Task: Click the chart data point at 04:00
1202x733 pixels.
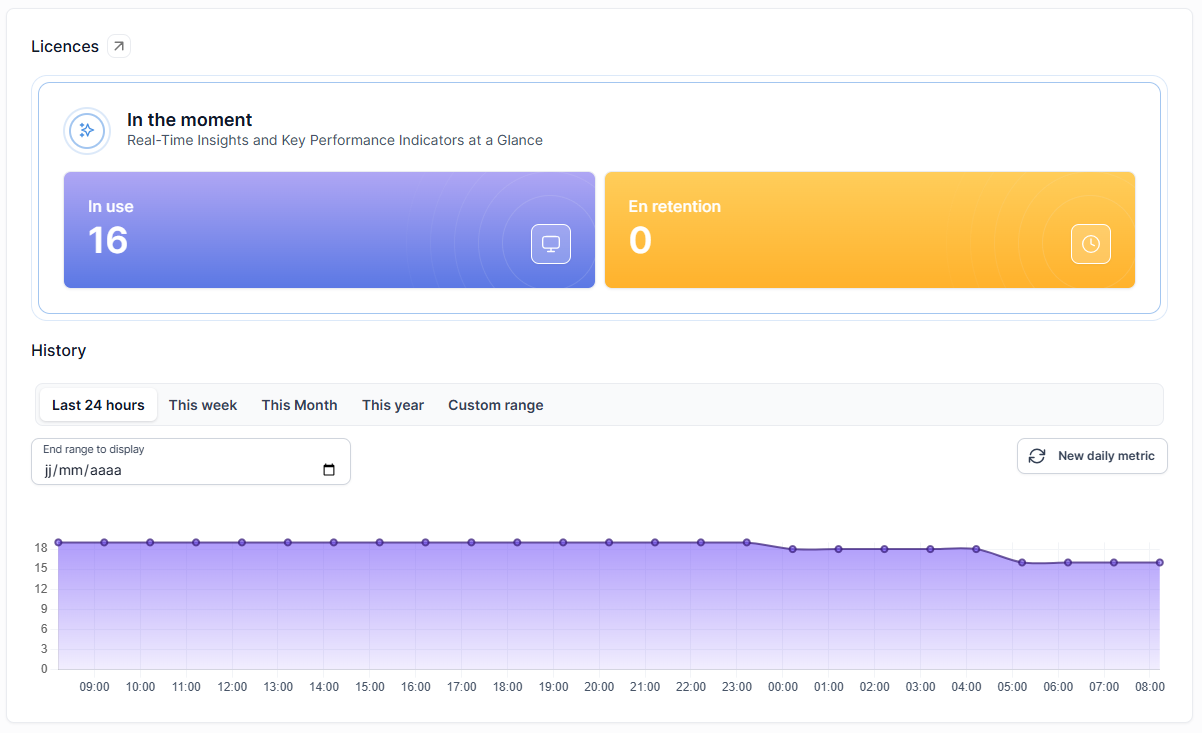Action: [x=976, y=549]
